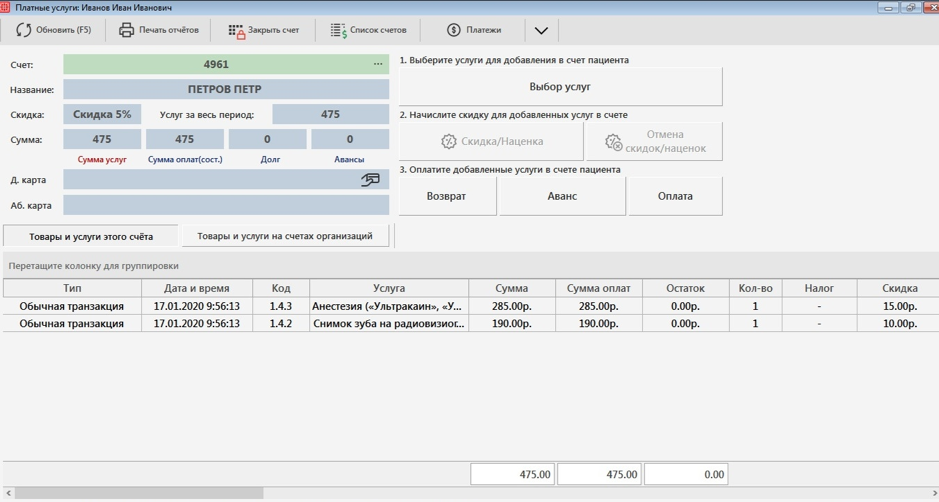Click Услуг за весь период value 475
Screen dimensions: 939x502
click(x=331, y=114)
